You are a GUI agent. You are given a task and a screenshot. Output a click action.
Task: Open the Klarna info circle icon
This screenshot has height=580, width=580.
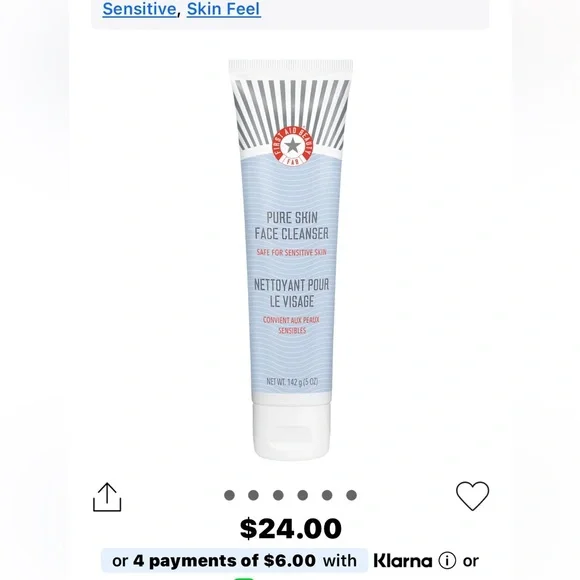[447, 561]
